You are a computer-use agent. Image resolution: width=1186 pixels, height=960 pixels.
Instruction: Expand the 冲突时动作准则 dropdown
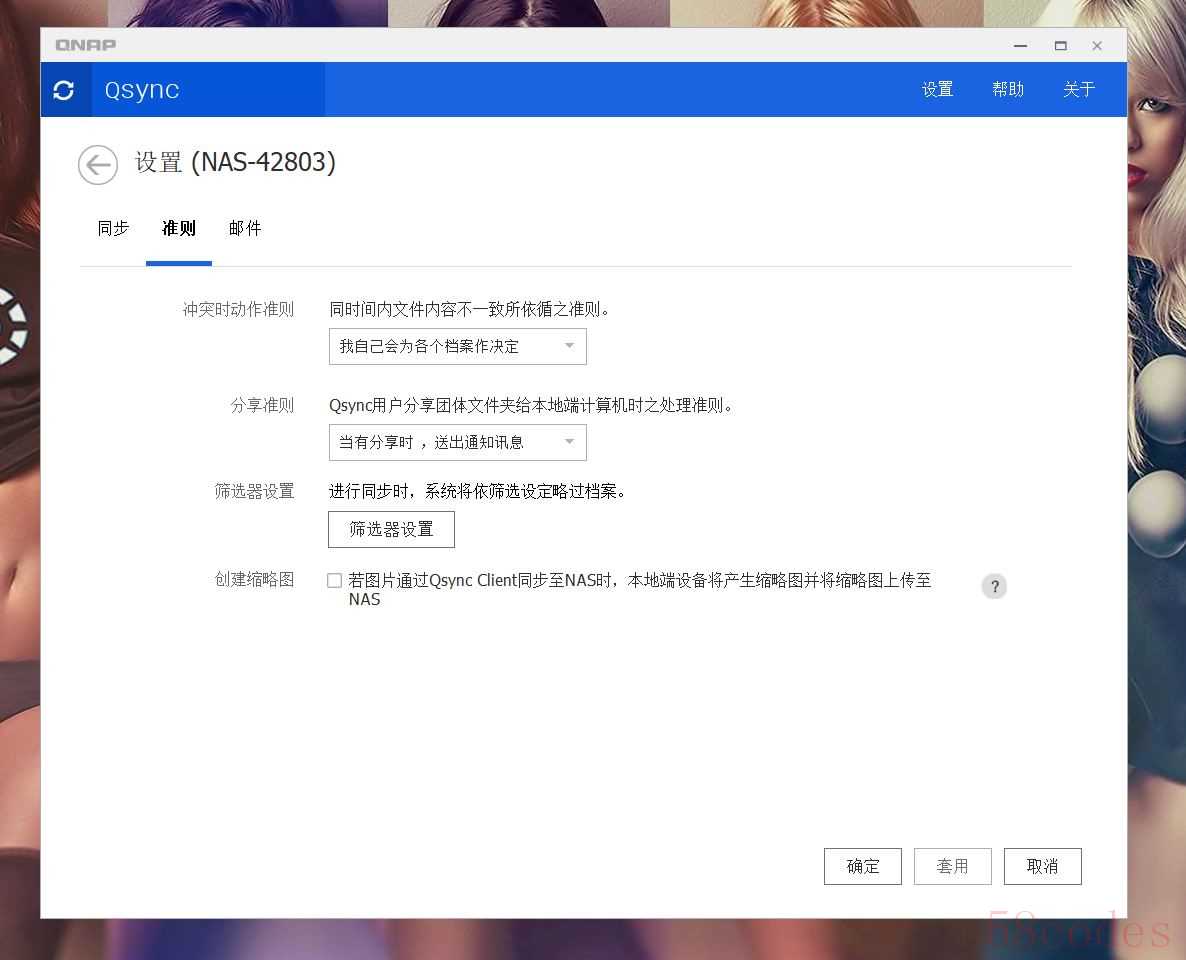(457, 347)
